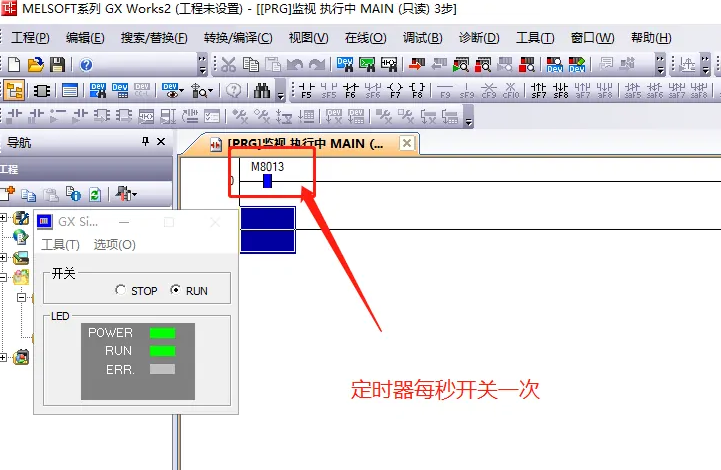The height and width of the screenshot is (470, 721).
Task: Insert coil using F7 icon
Action: 395,91
